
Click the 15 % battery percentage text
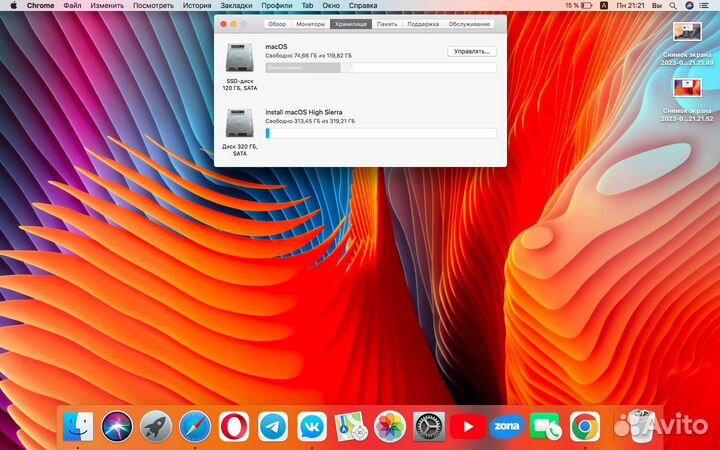[x=572, y=6]
